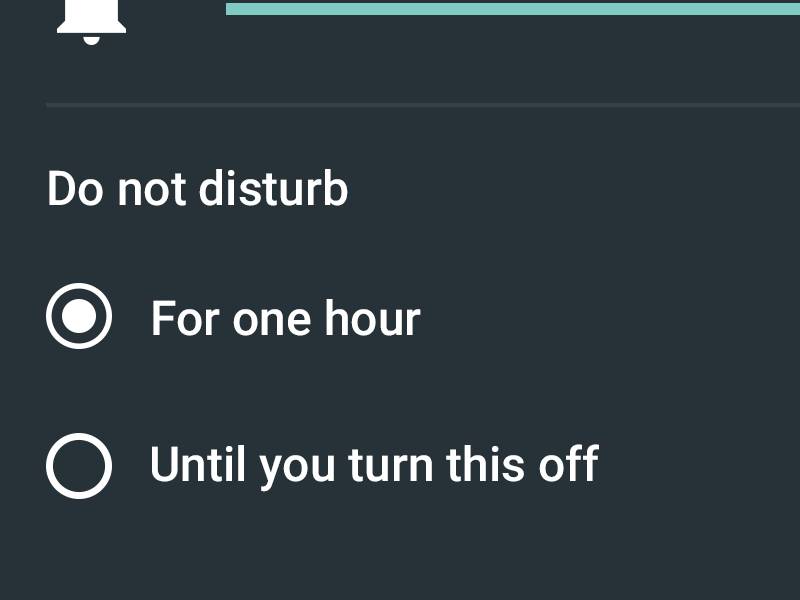
Task: Choose the one-hour Do not disturb duration
Action: (x=79, y=317)
